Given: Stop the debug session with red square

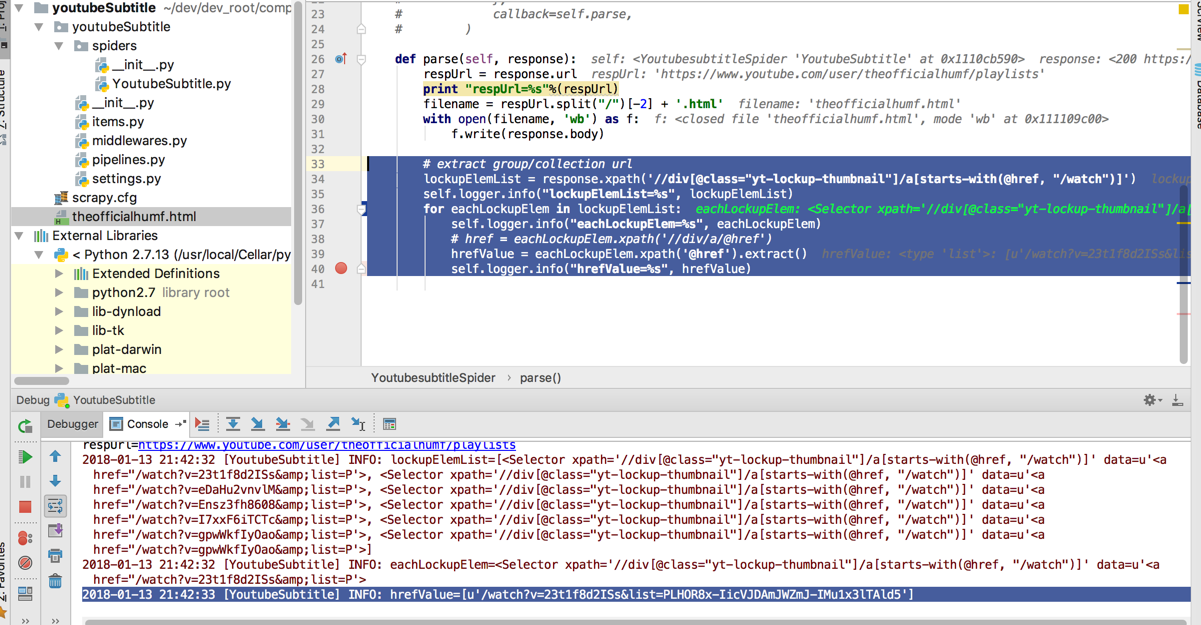Looking at the screenshot, I should (25, 506).
